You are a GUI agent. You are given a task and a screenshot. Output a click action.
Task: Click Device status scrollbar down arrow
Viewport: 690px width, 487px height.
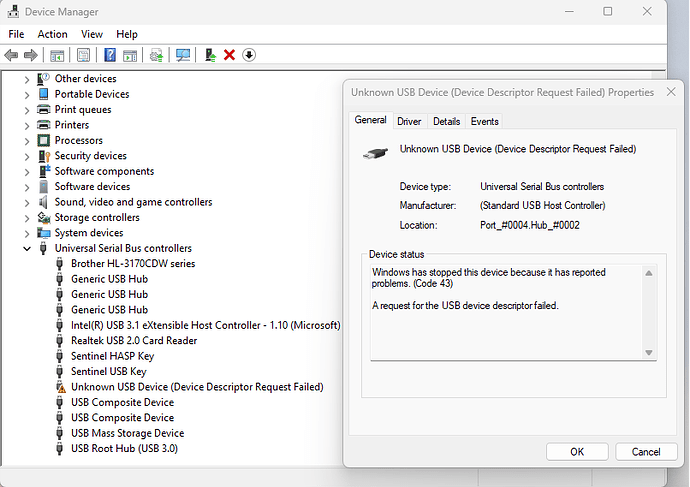pos(649,352)
